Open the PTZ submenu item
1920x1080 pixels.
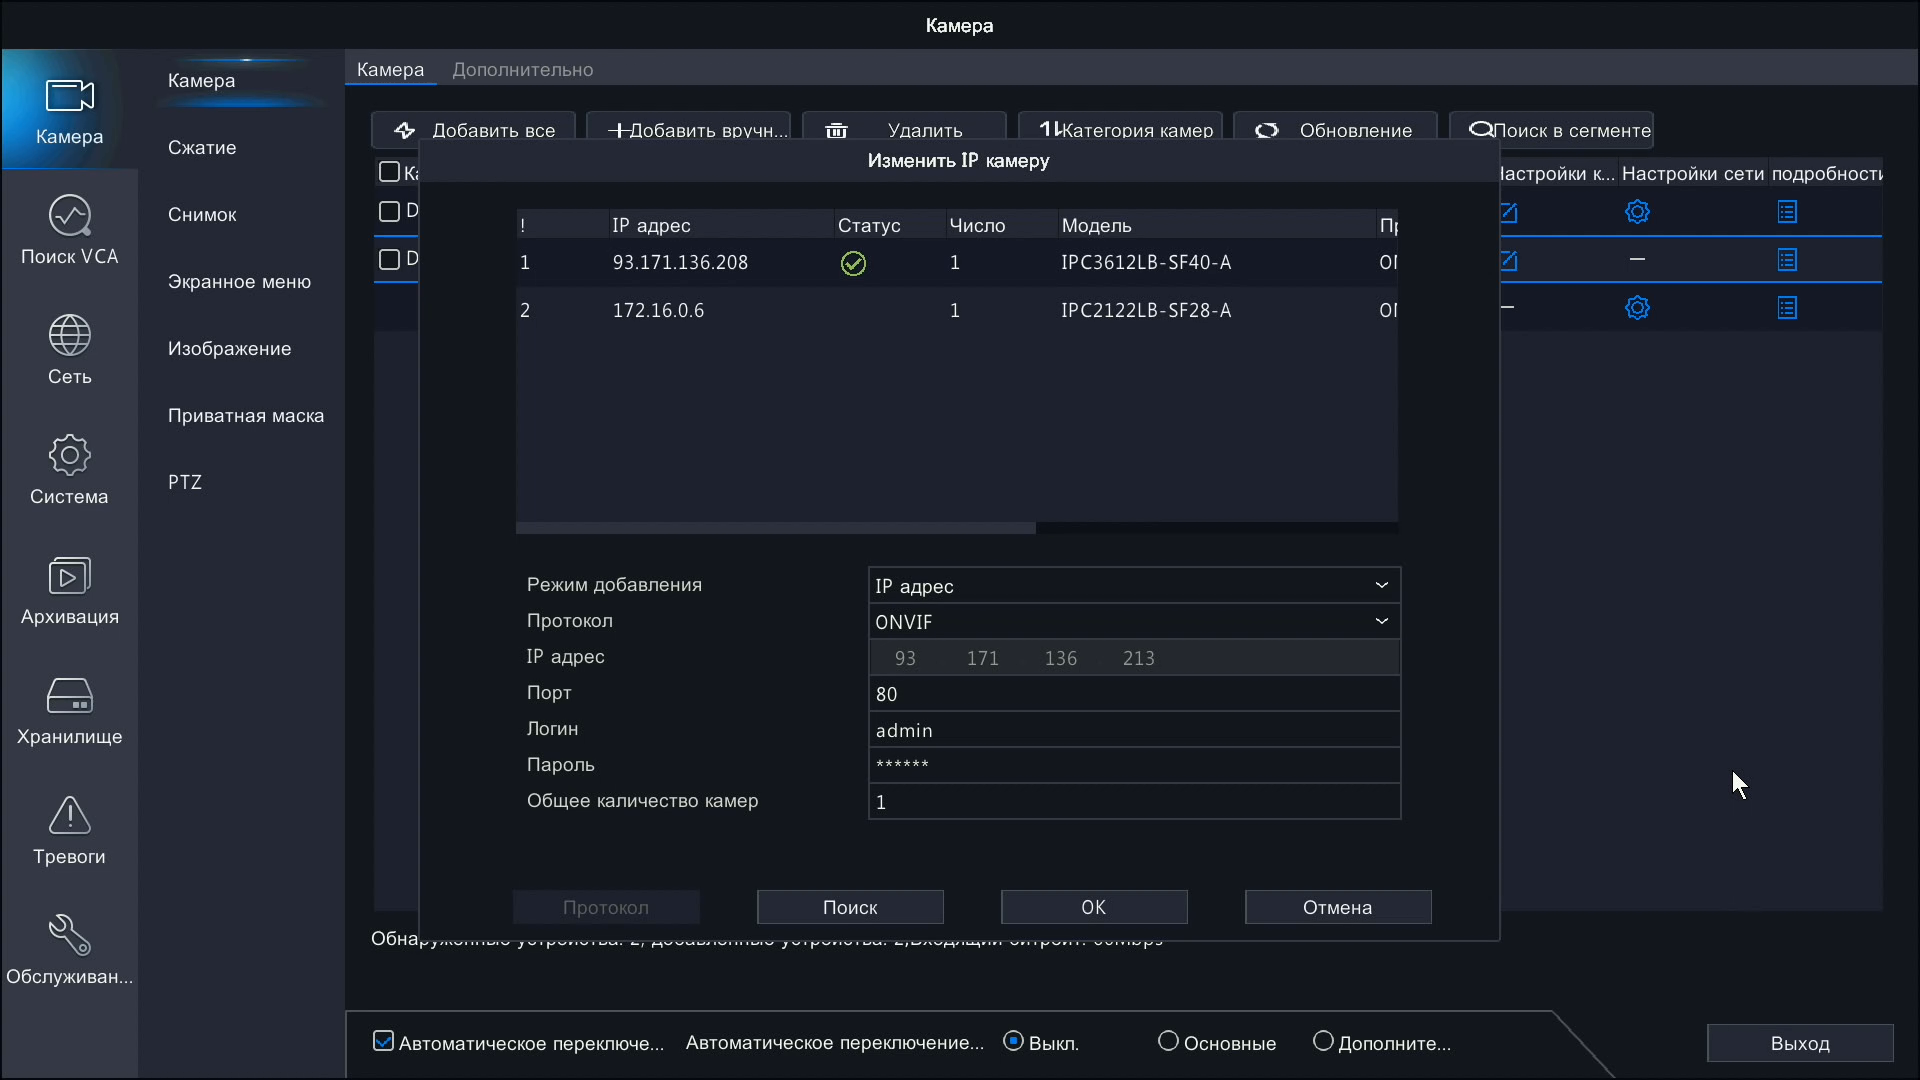184,482
